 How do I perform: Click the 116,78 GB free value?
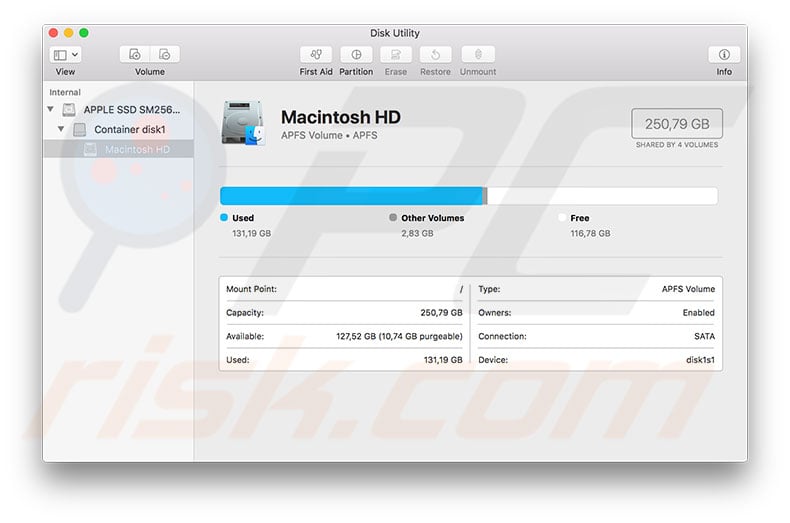(590, 233)
